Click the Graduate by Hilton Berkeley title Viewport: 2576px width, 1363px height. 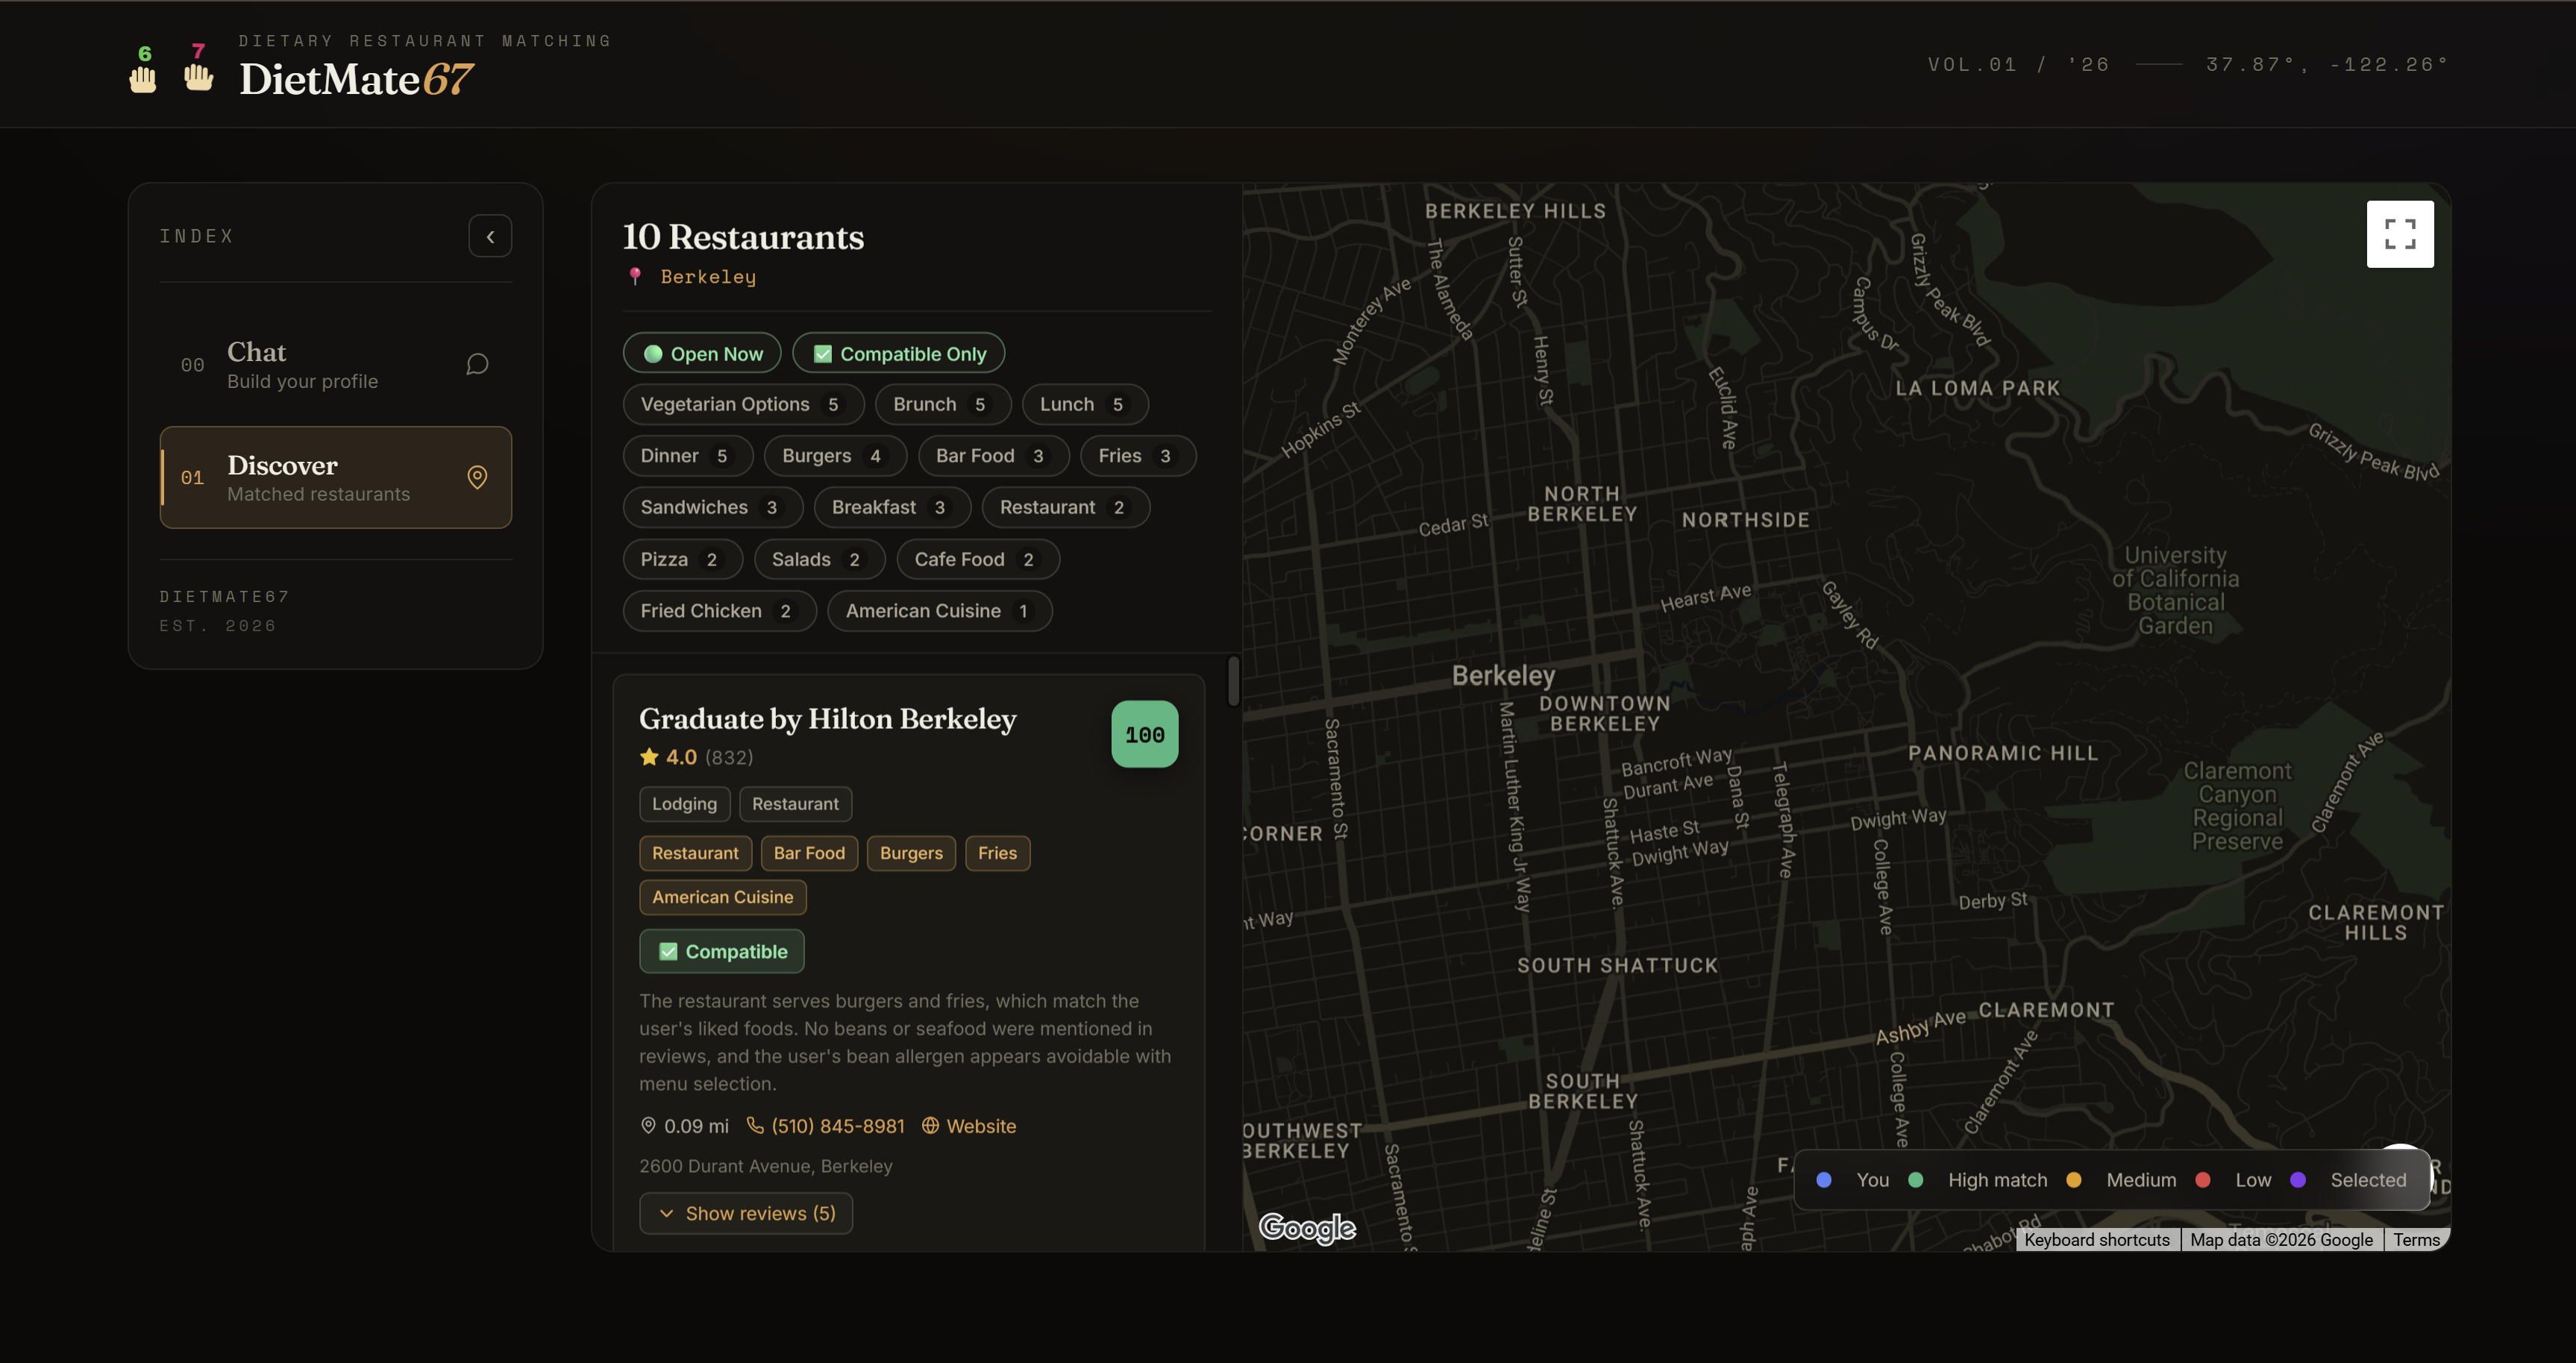[x=828, y=719]
